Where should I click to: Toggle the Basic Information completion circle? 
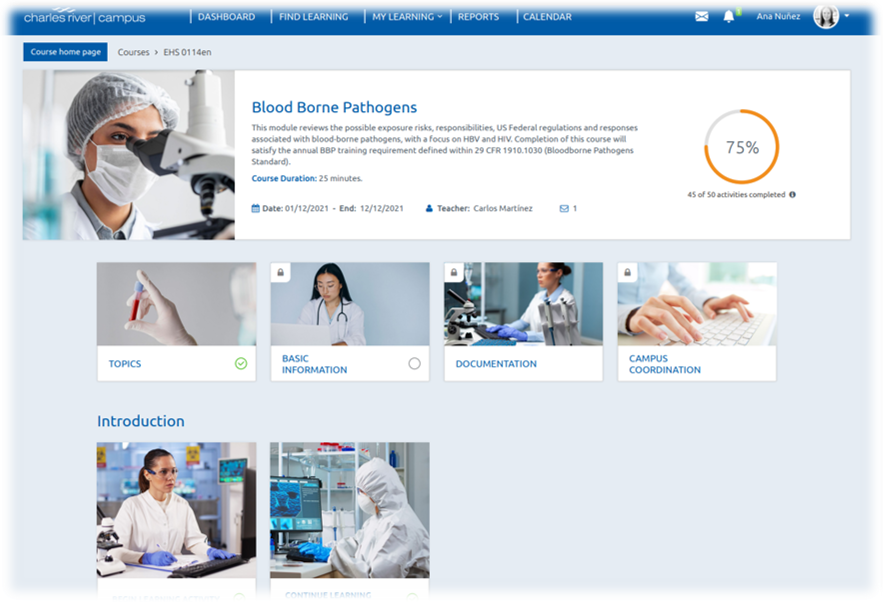point(414,364)
